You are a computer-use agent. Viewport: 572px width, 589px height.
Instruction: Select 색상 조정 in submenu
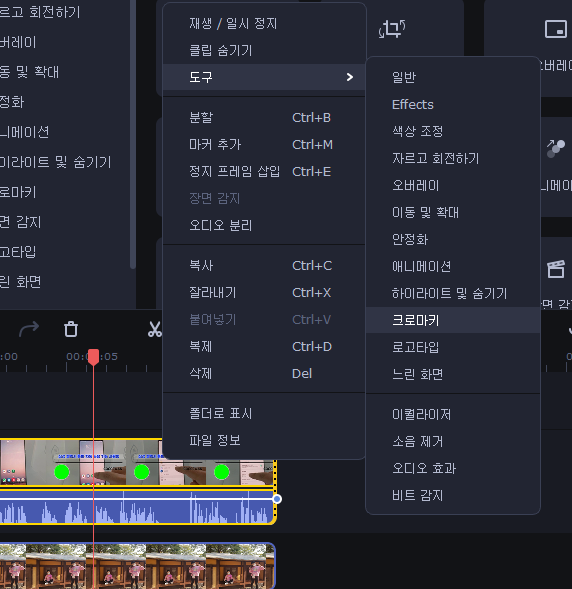[x=453, y=131]
